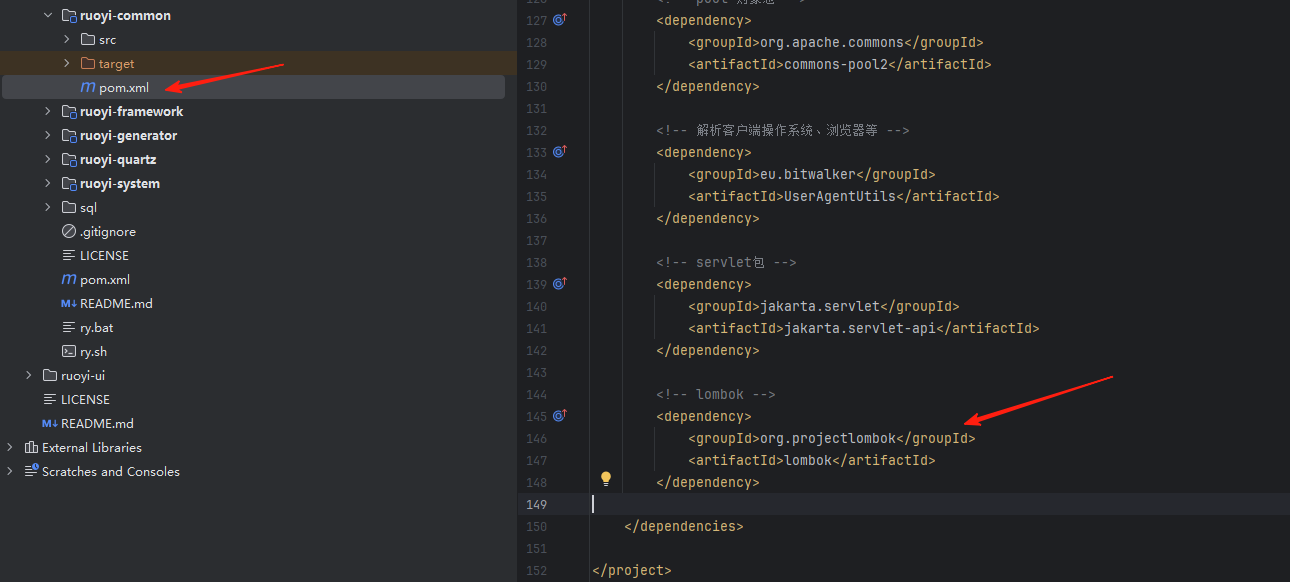The width and height of the screenshot is (1290, 582).
Task: Click the ry.sh shell script icon
Action: pyautogui.click(x=69, y=351)
